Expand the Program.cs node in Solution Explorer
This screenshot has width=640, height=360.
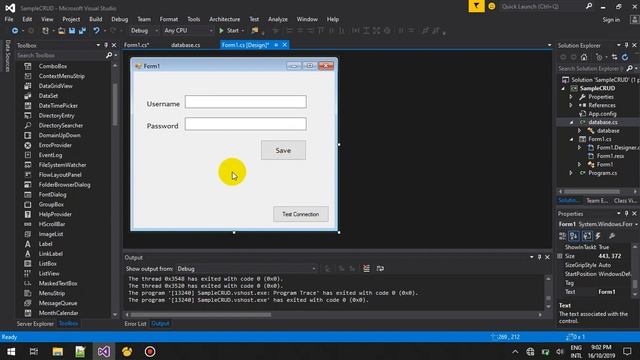coord(571,173)
